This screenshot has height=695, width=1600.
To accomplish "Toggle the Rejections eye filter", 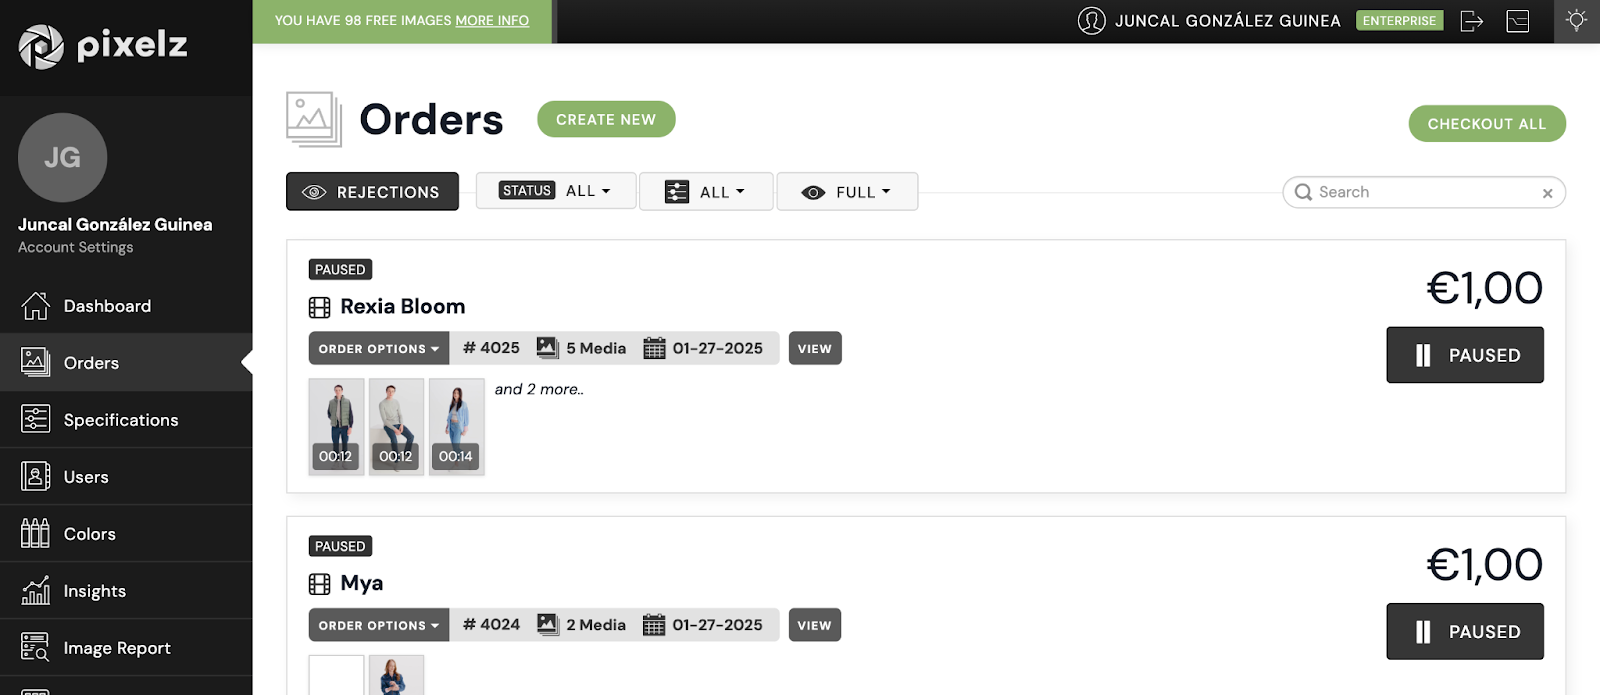I will [372, 192].
